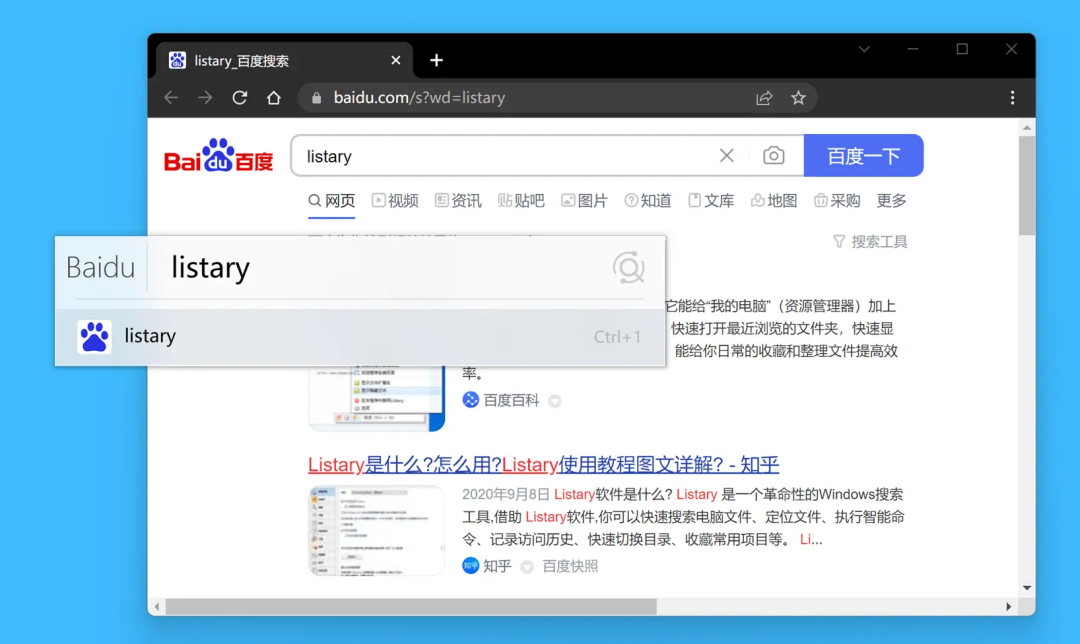The width and height of the screenshot is (1080, 644).
Task: Bookmark this page with the star icon
Action: [x=799, y=97]
